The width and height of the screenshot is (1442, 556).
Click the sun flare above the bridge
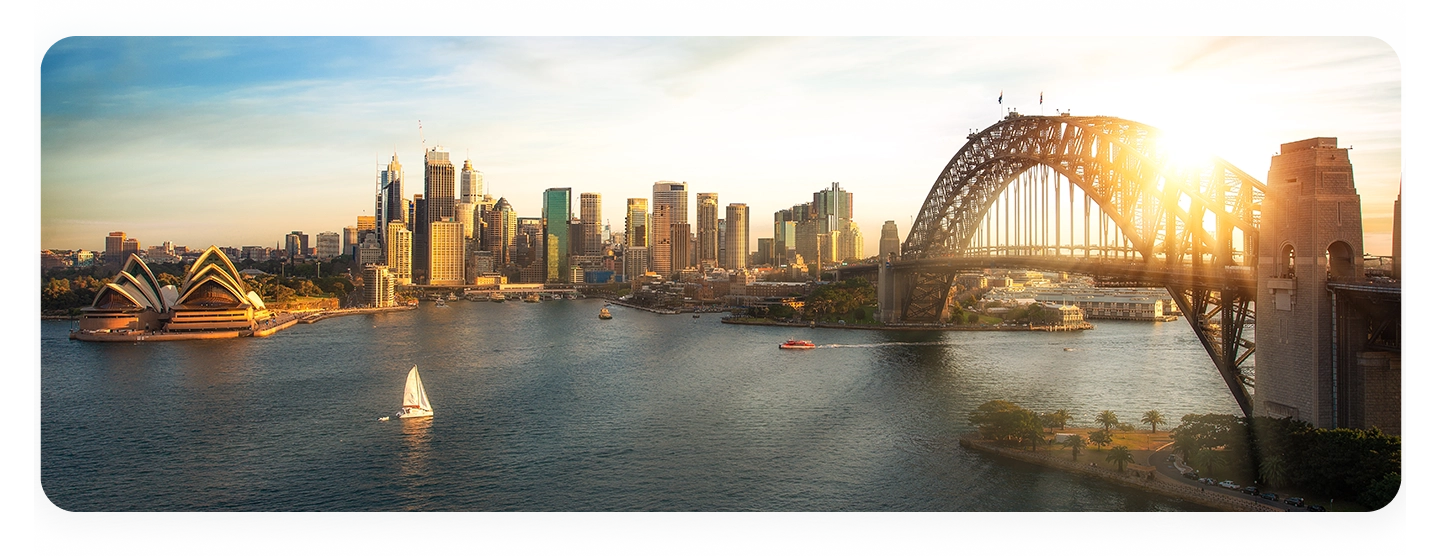click(x=1185, y=150)
